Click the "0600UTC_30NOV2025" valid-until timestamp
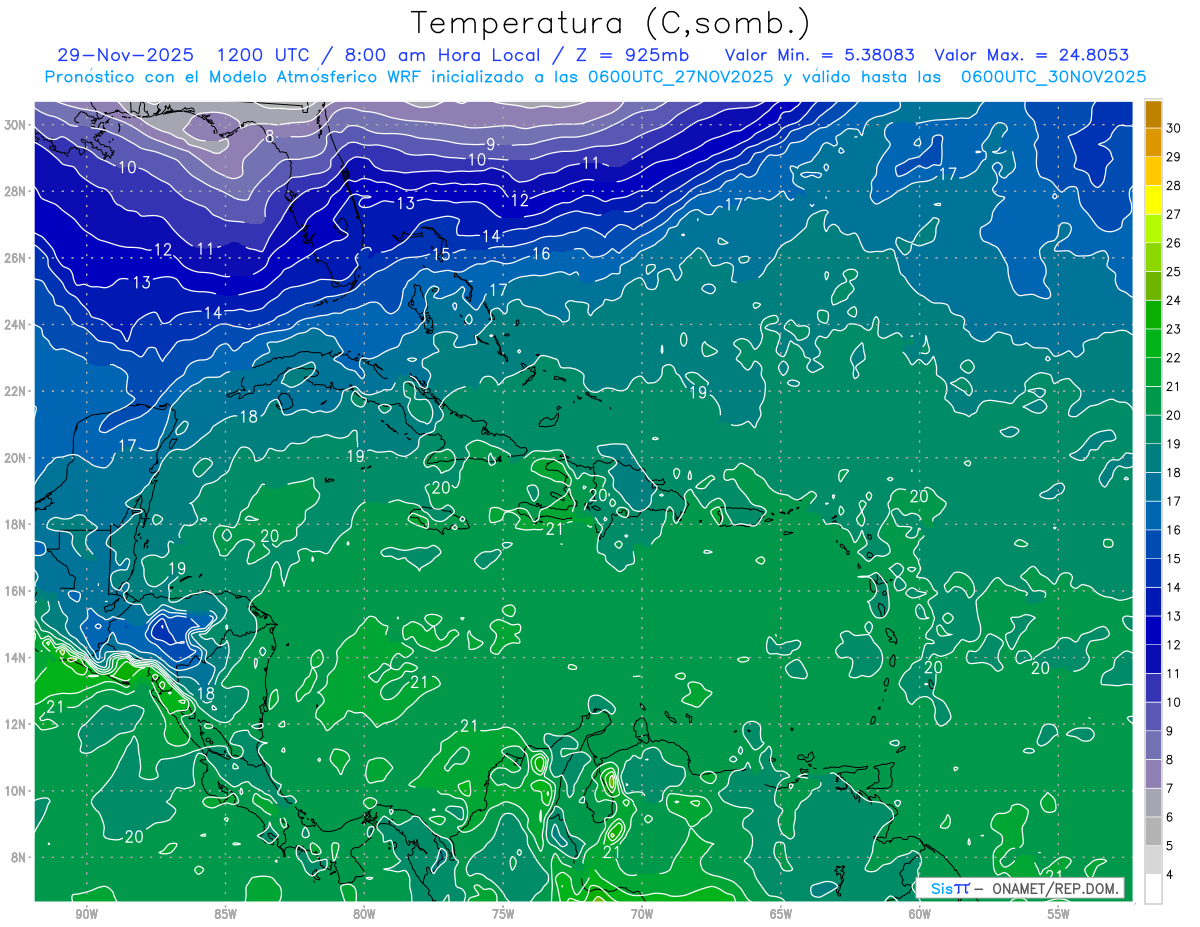The image size is (1200, 927). click(1053, 77)
